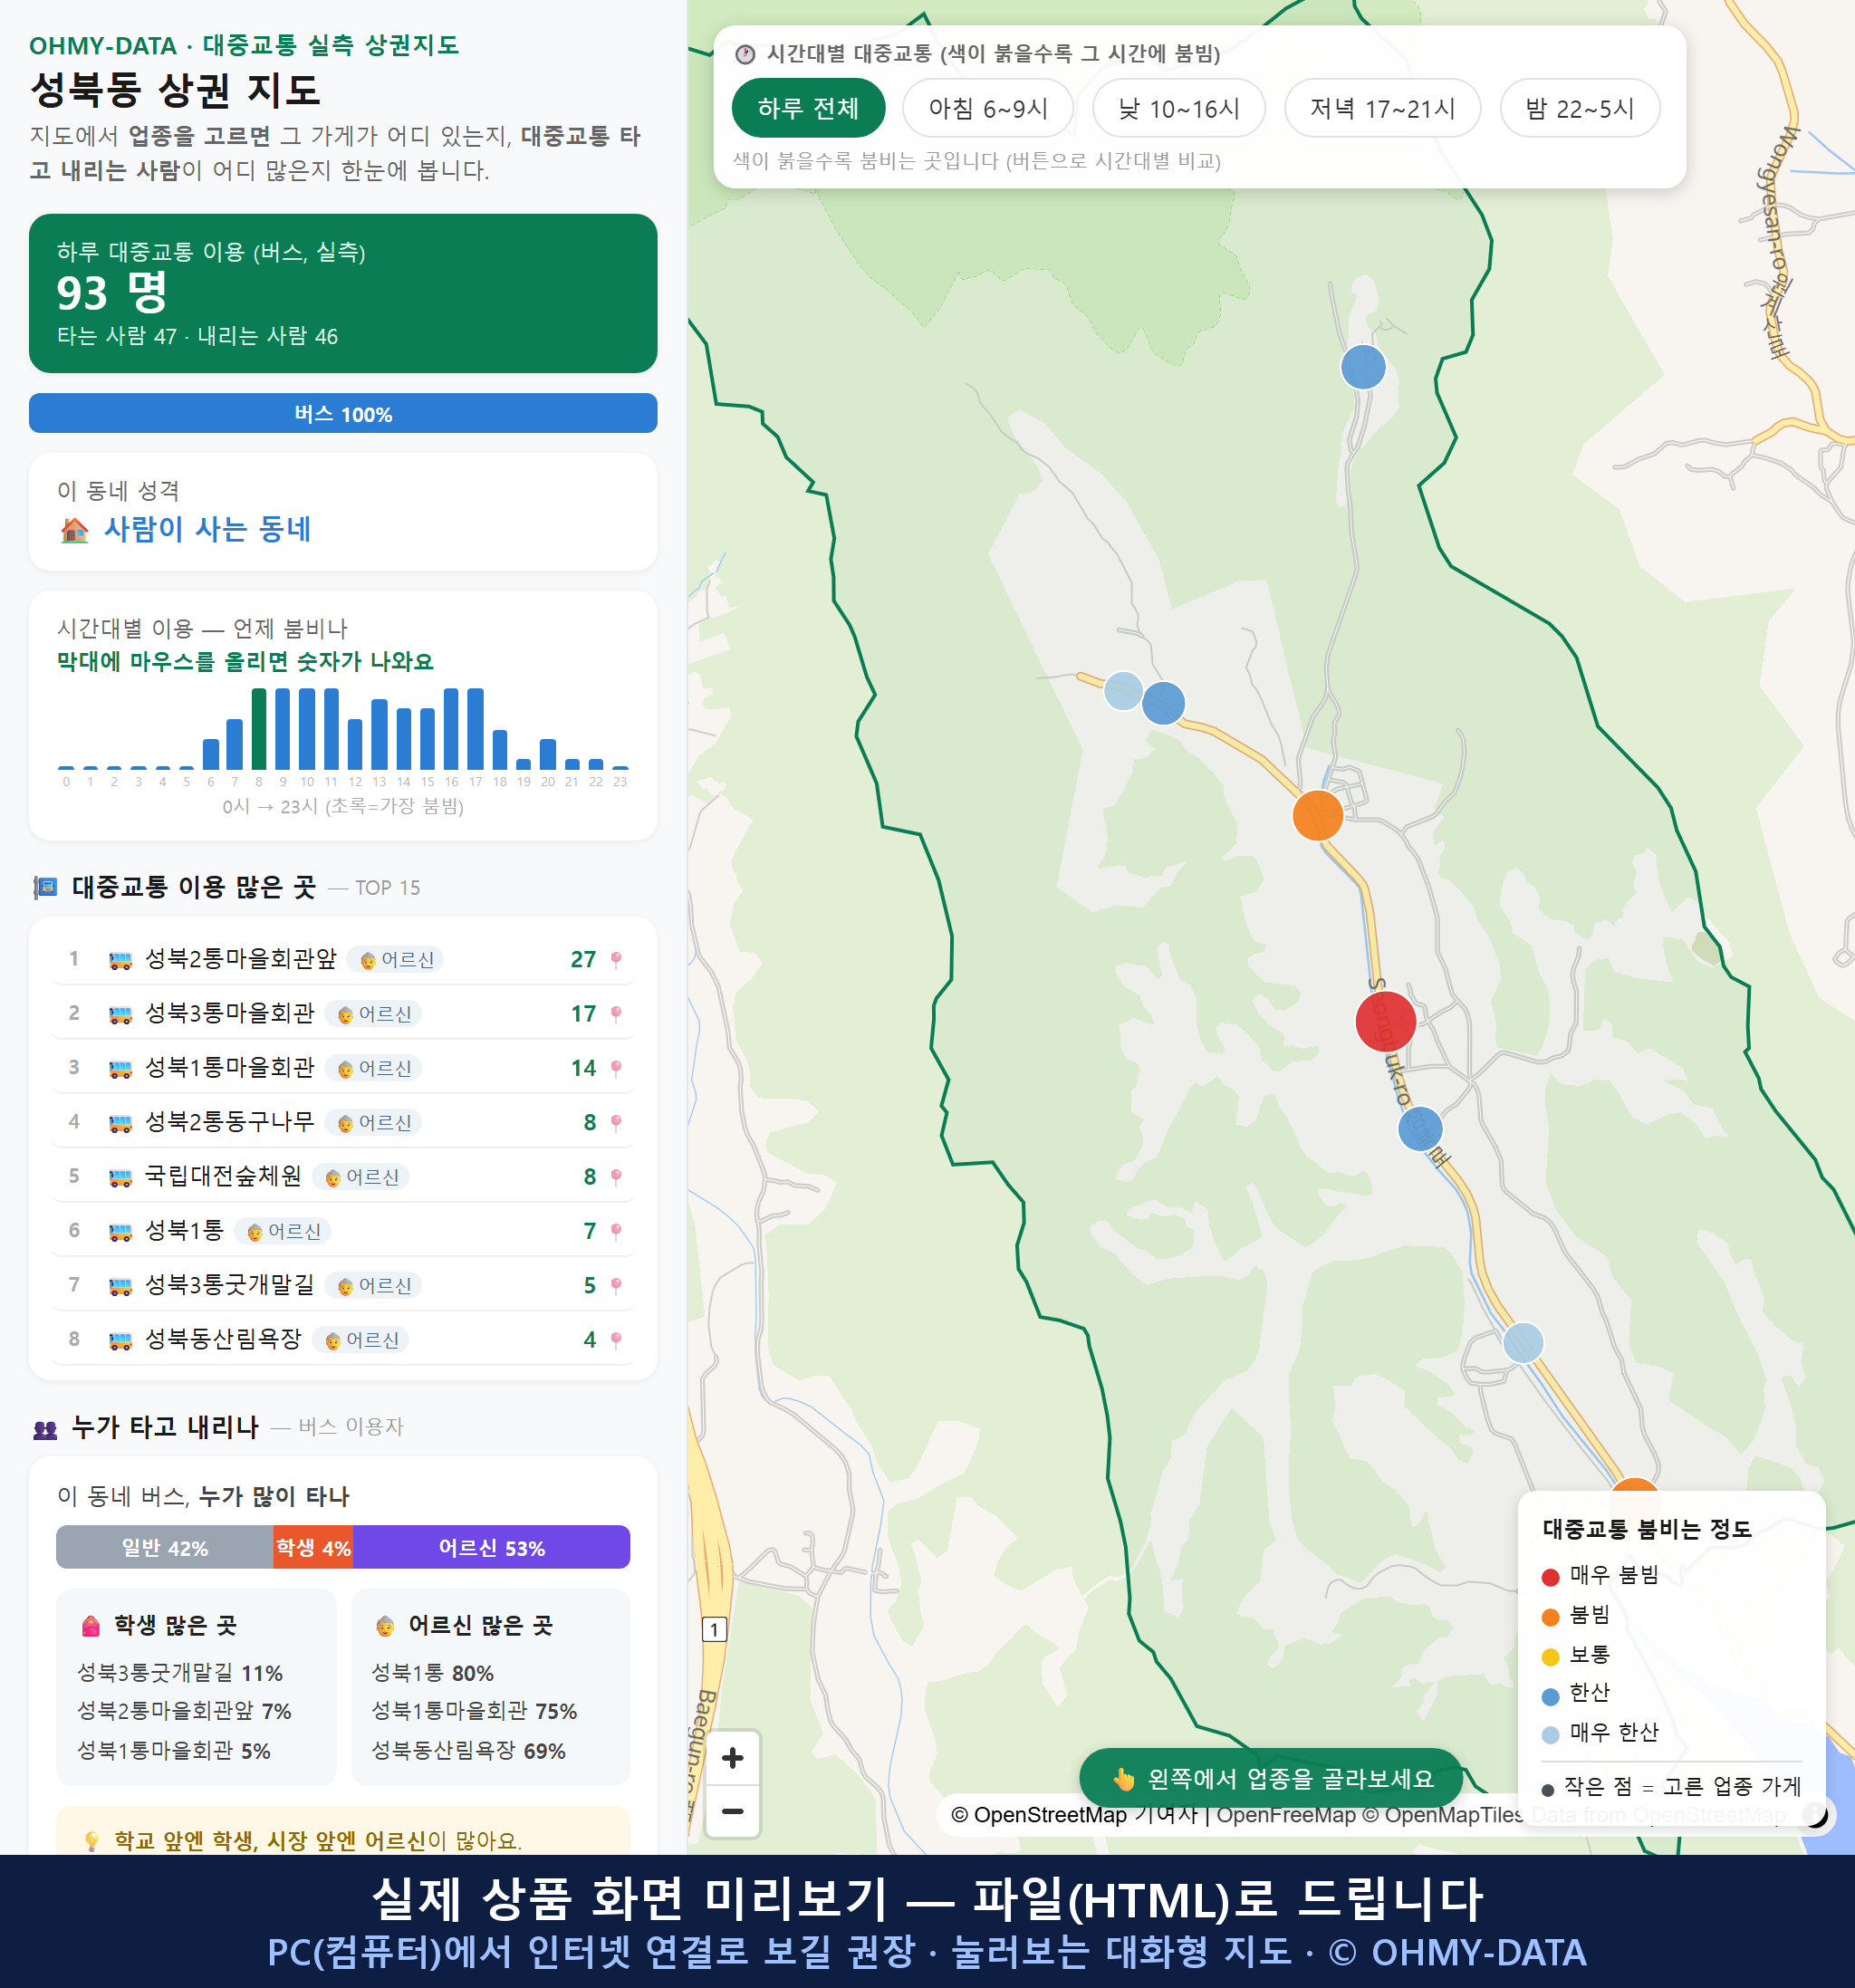Image resolution: width=1855 pixels, height=1988 pixels.
Task: Open the 성북1통 stop row
Action: (x=342, y=1230)
